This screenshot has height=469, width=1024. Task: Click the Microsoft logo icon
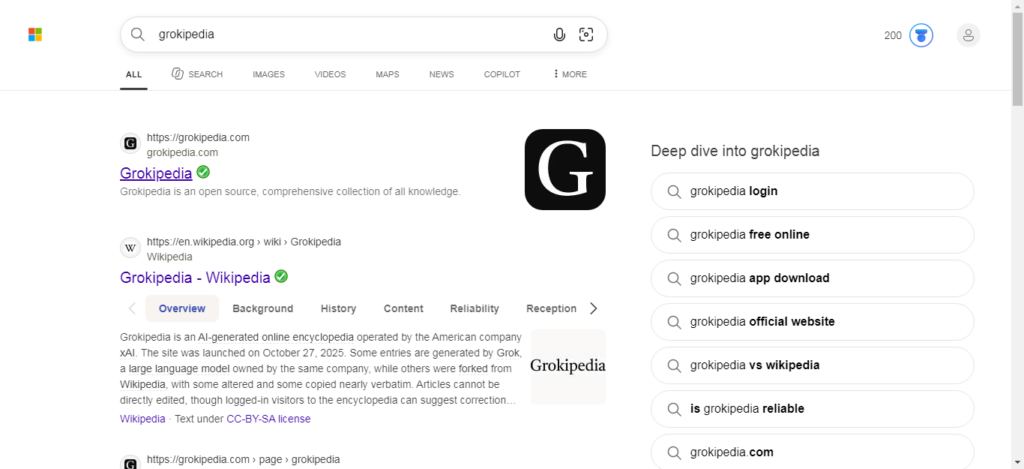pos(35,35)
